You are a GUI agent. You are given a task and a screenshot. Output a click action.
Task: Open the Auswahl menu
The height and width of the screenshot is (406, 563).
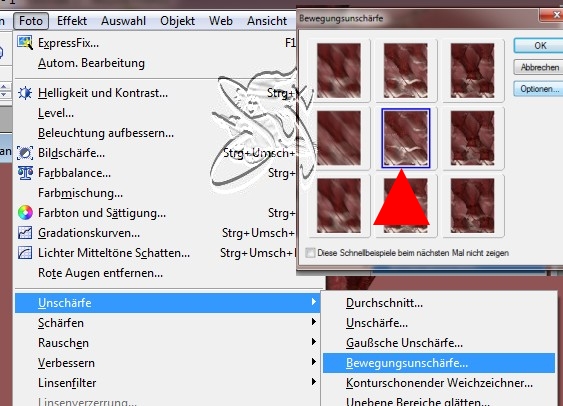pyautogui.click(x=124, y=21)
